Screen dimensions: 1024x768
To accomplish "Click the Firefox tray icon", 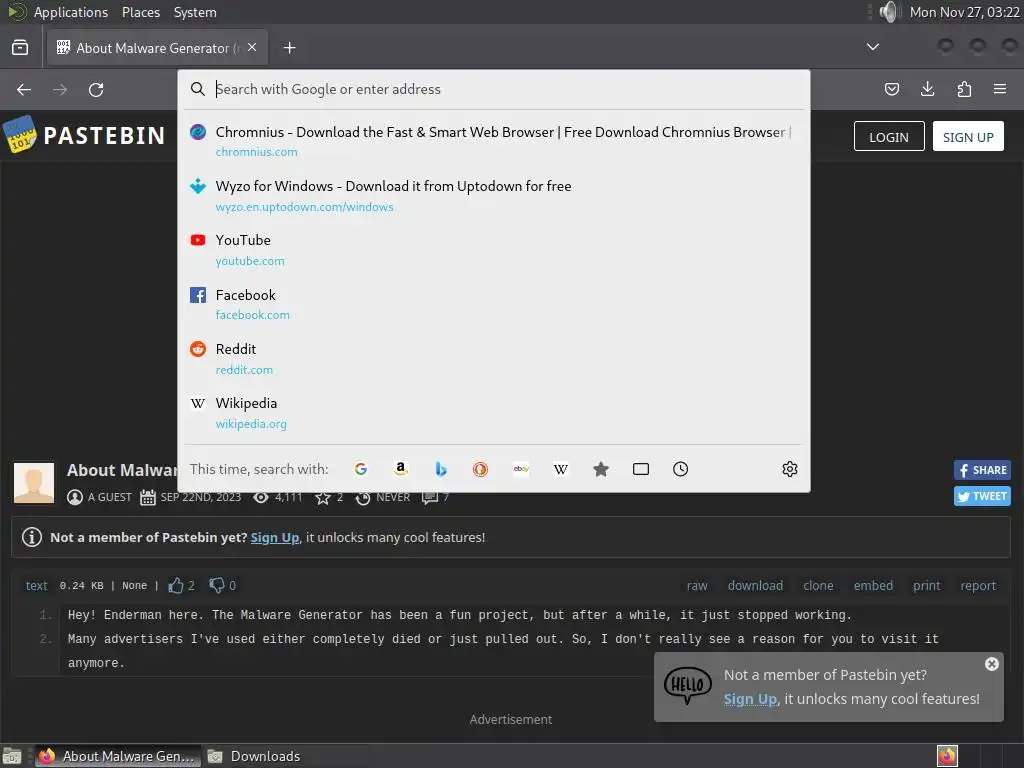I will pyautogui.click(x=947, y=756).
